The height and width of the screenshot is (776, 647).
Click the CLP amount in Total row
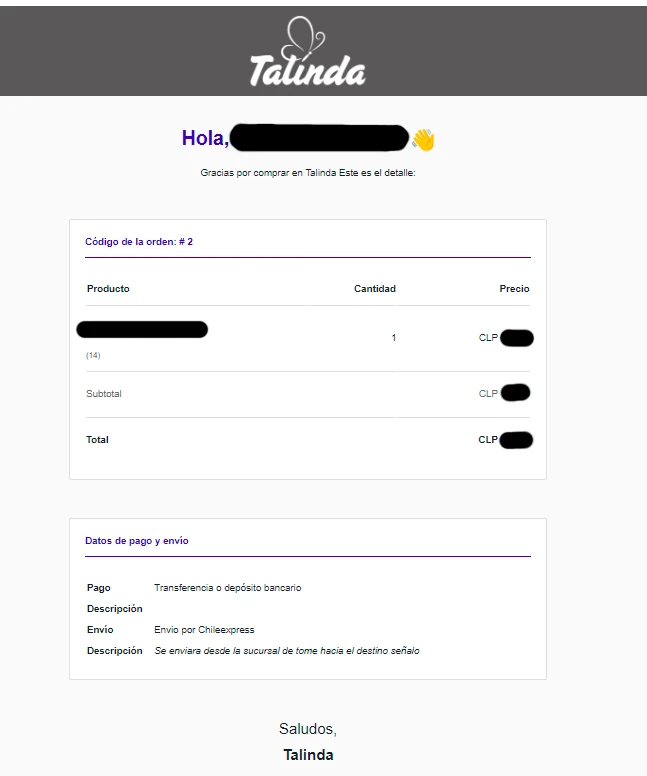coord(505,440)
